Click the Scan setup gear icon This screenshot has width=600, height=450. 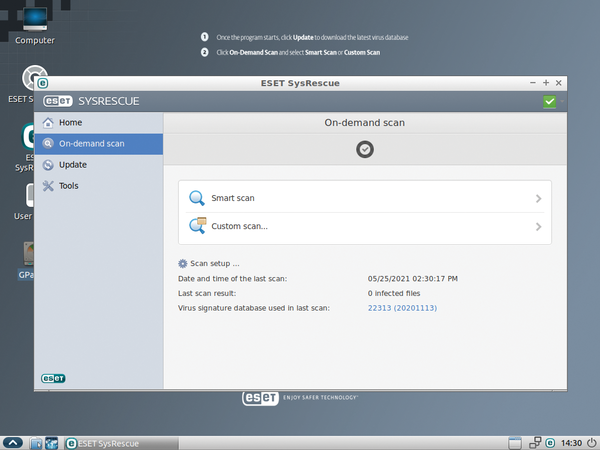[183, 264]
